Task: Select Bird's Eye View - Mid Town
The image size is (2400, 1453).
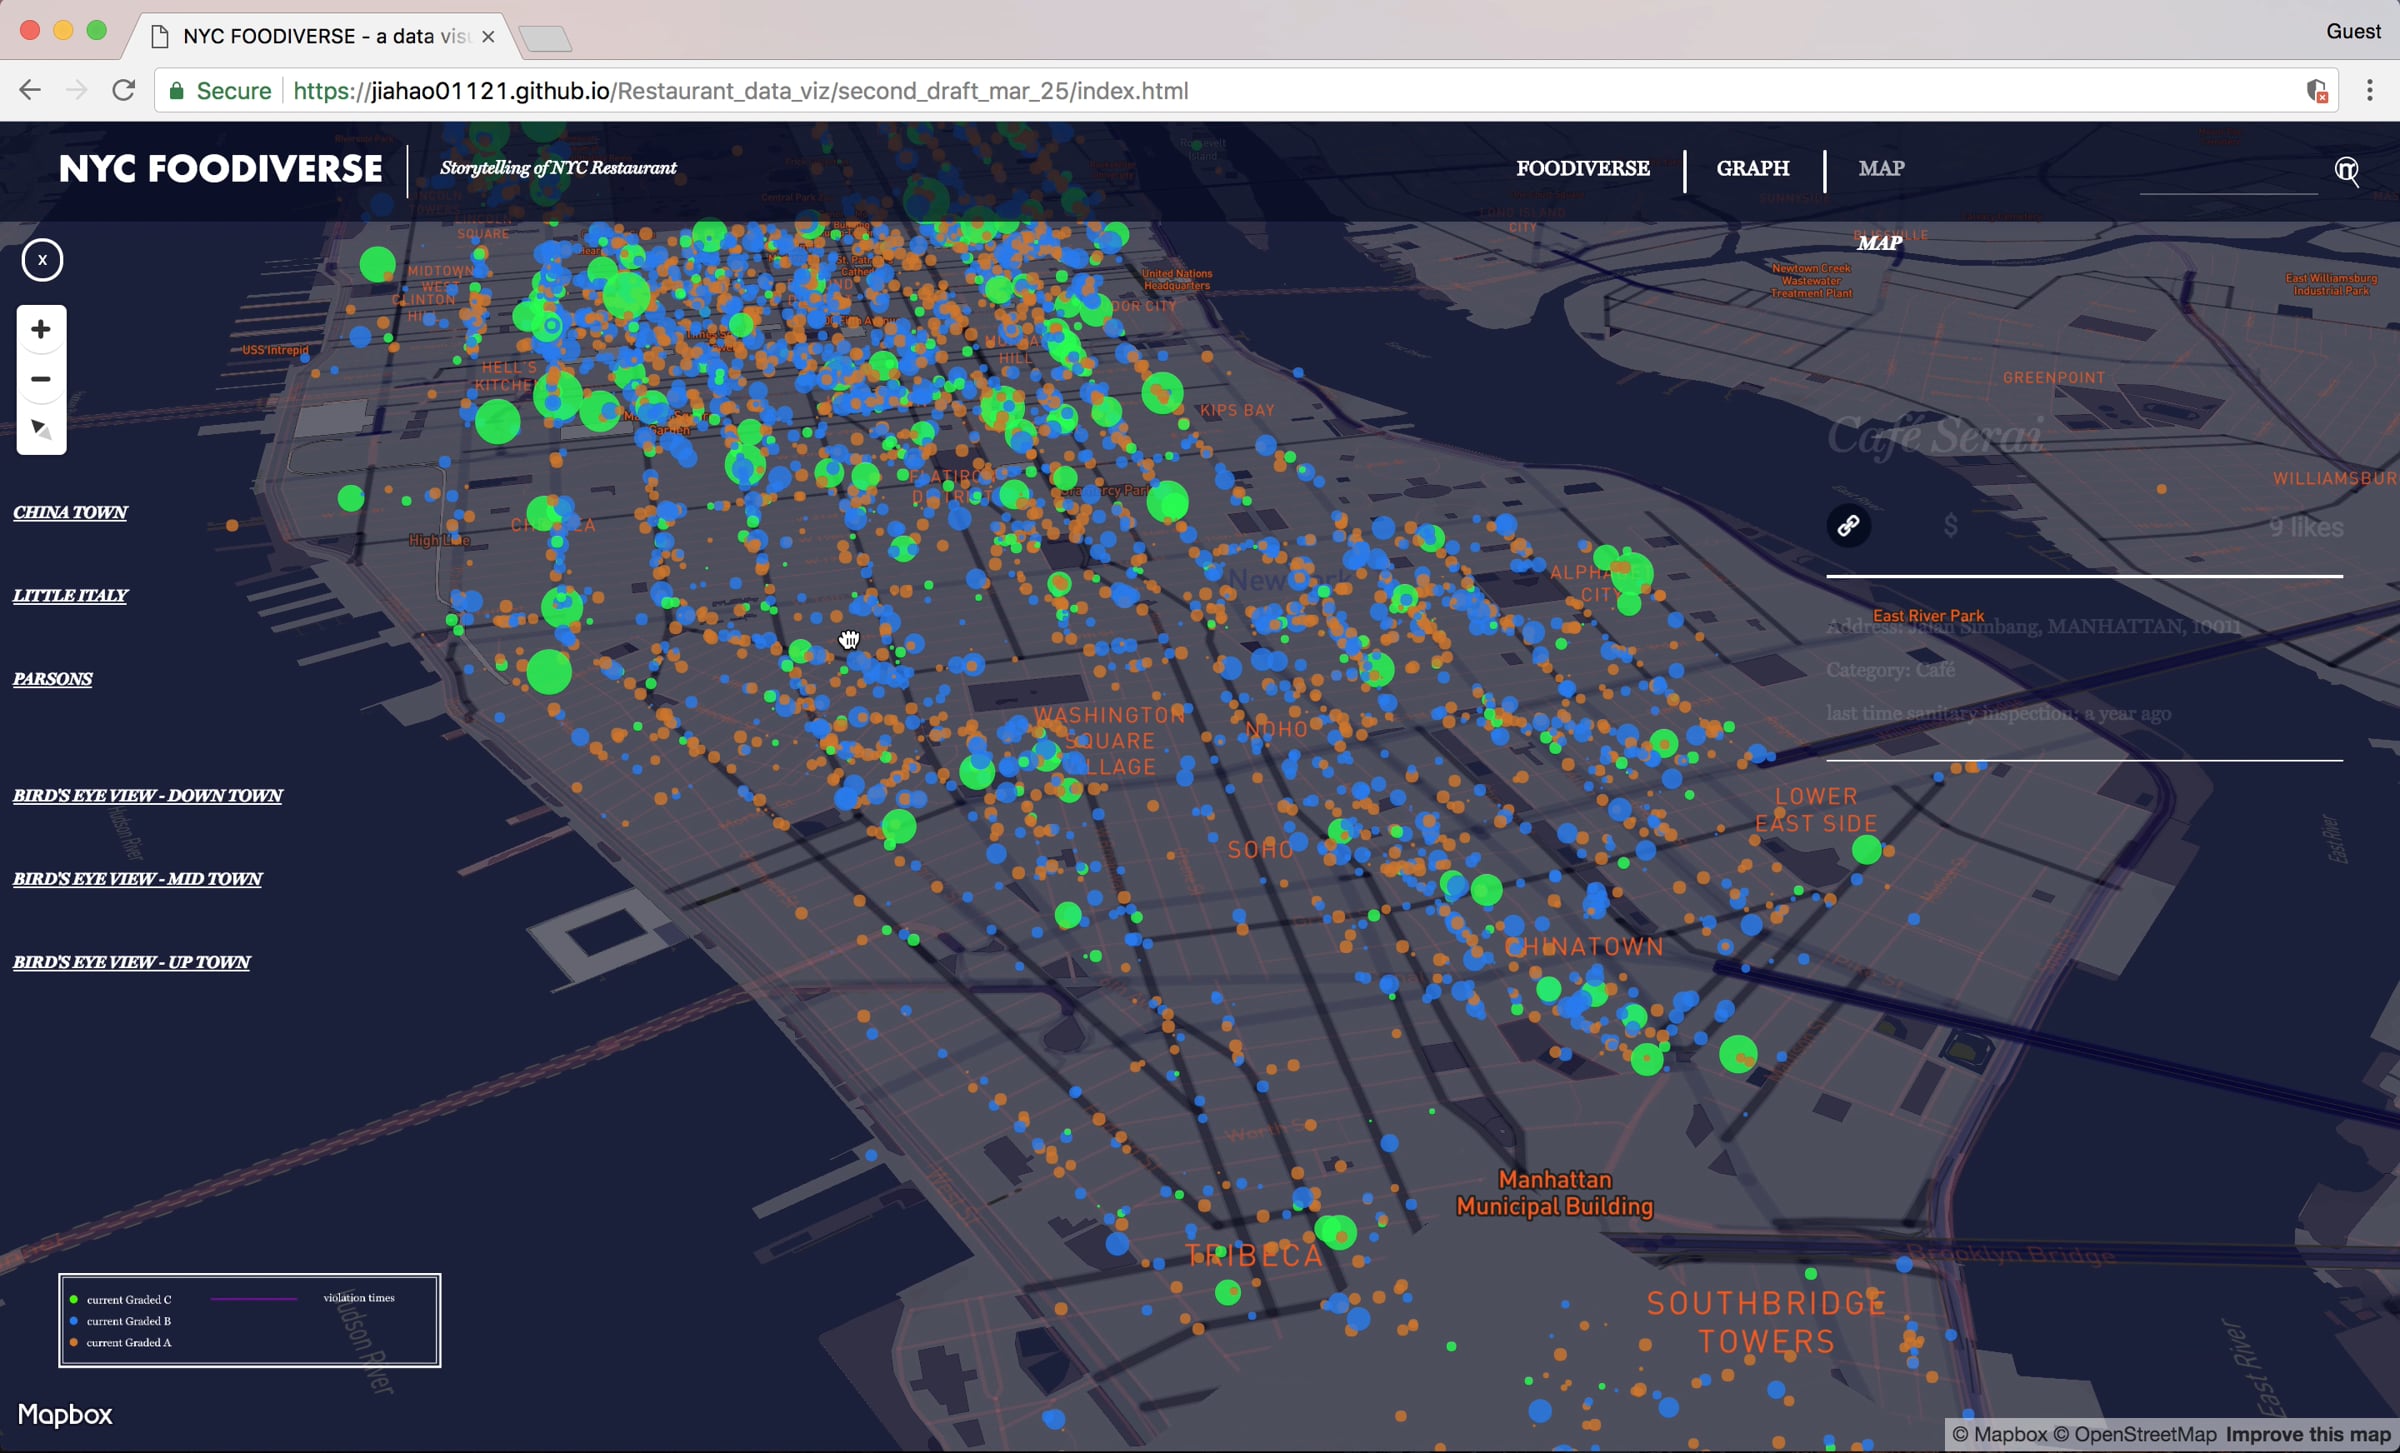Action: coord(138,879)
